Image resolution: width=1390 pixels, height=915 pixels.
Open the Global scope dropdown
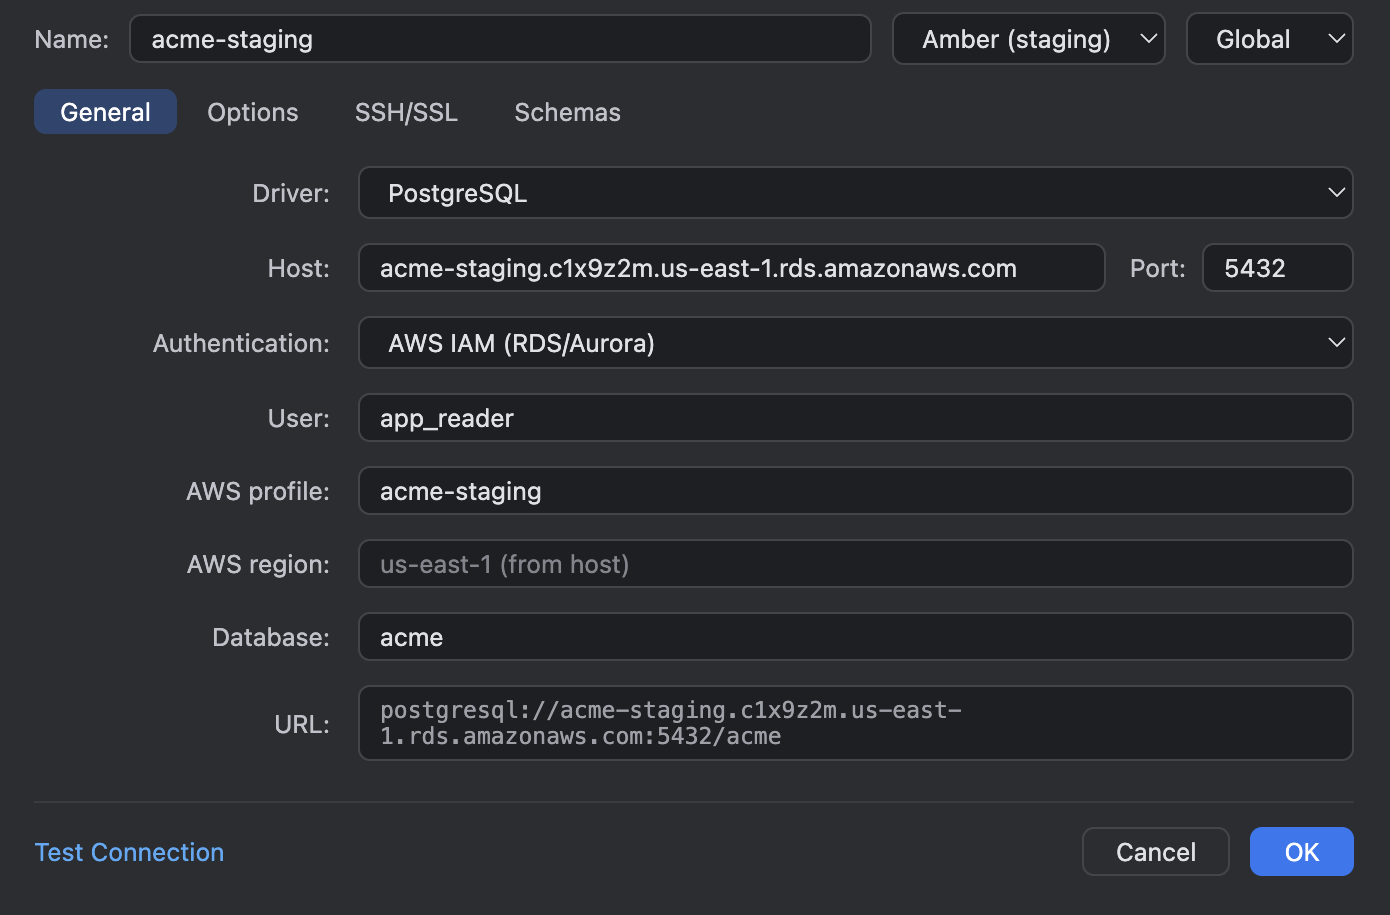[1269, 39]
